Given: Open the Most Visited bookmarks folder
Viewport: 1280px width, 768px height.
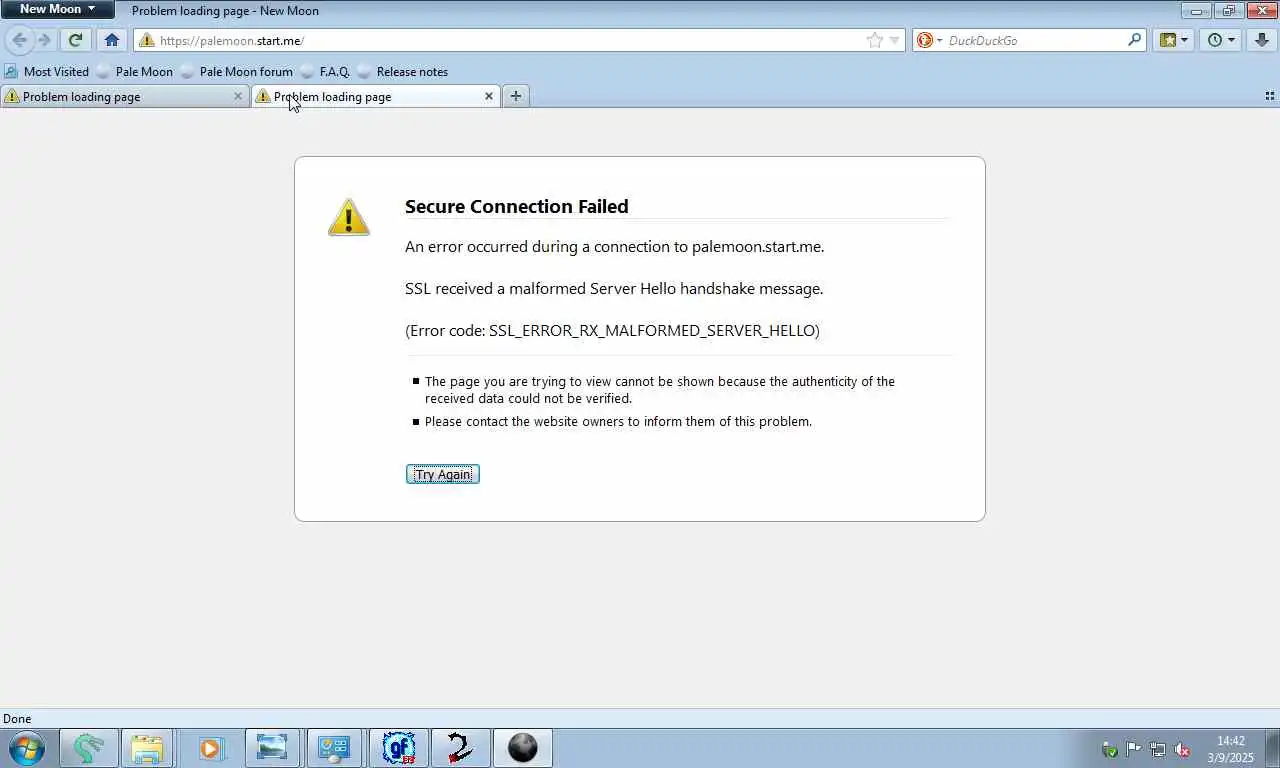Looking at the screenshot, I should point(47,71).
